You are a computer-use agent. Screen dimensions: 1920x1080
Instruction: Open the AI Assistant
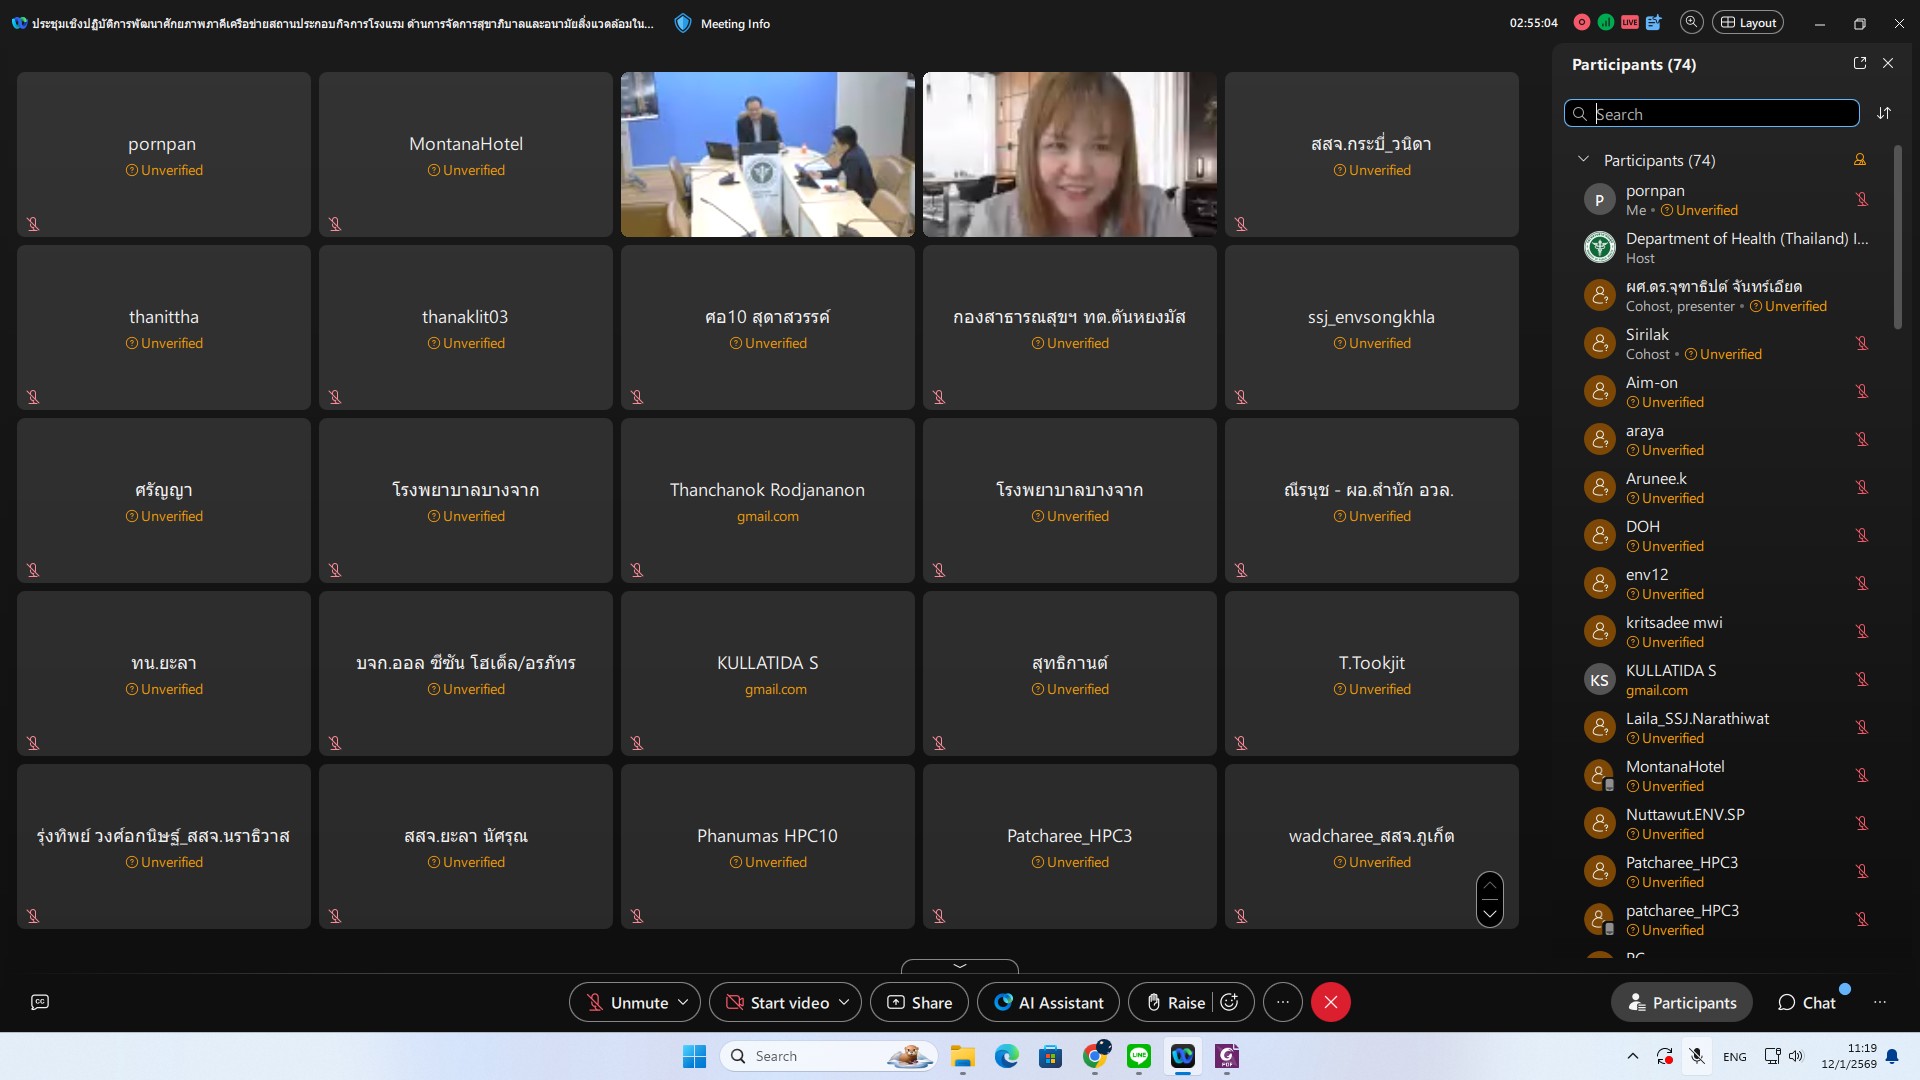1048,1002
